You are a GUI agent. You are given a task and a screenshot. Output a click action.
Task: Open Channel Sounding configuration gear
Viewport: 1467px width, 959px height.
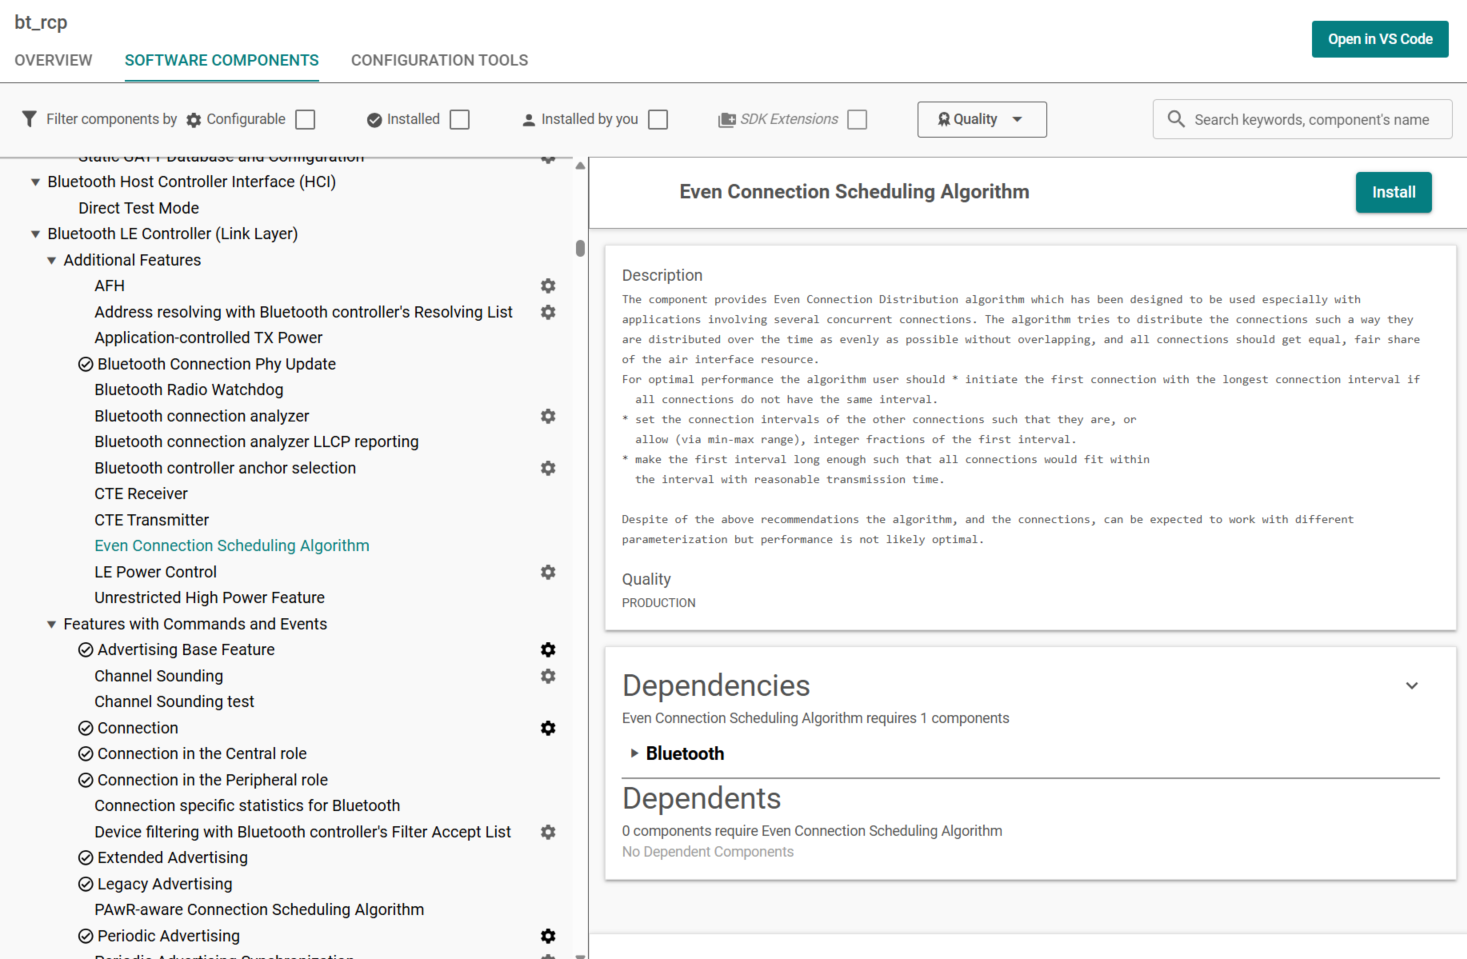tap(548, 676)
